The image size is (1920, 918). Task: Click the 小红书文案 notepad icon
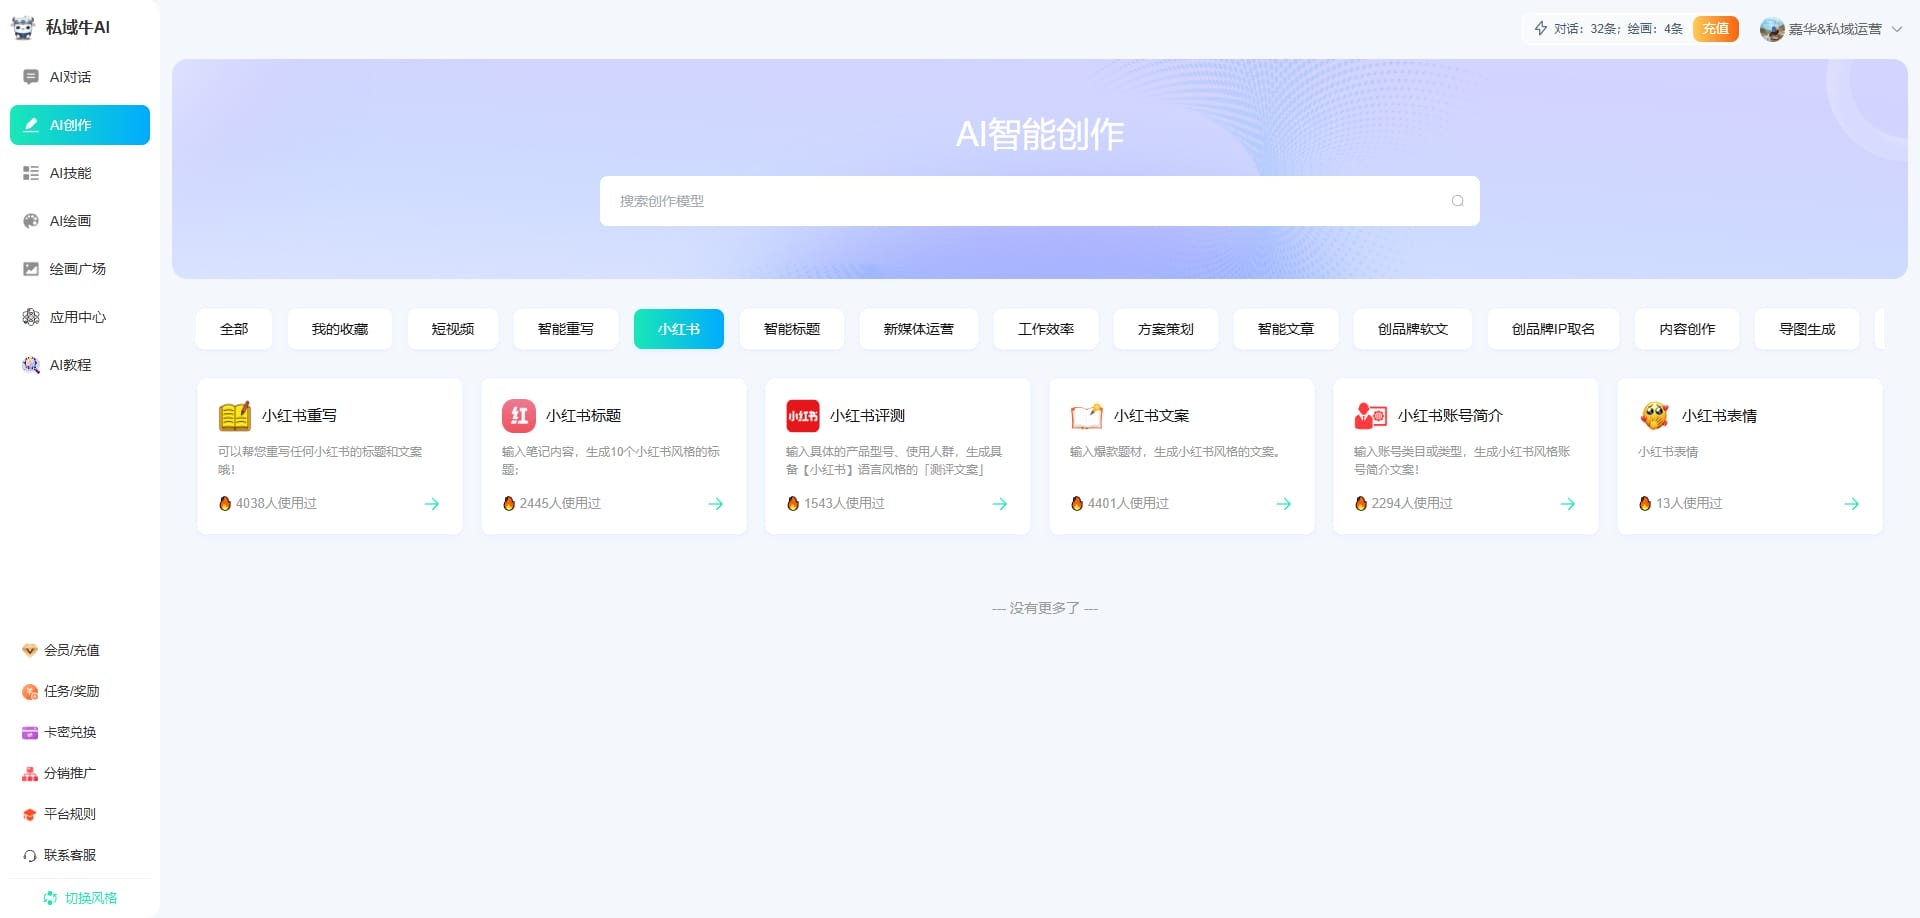point(1087,415)
